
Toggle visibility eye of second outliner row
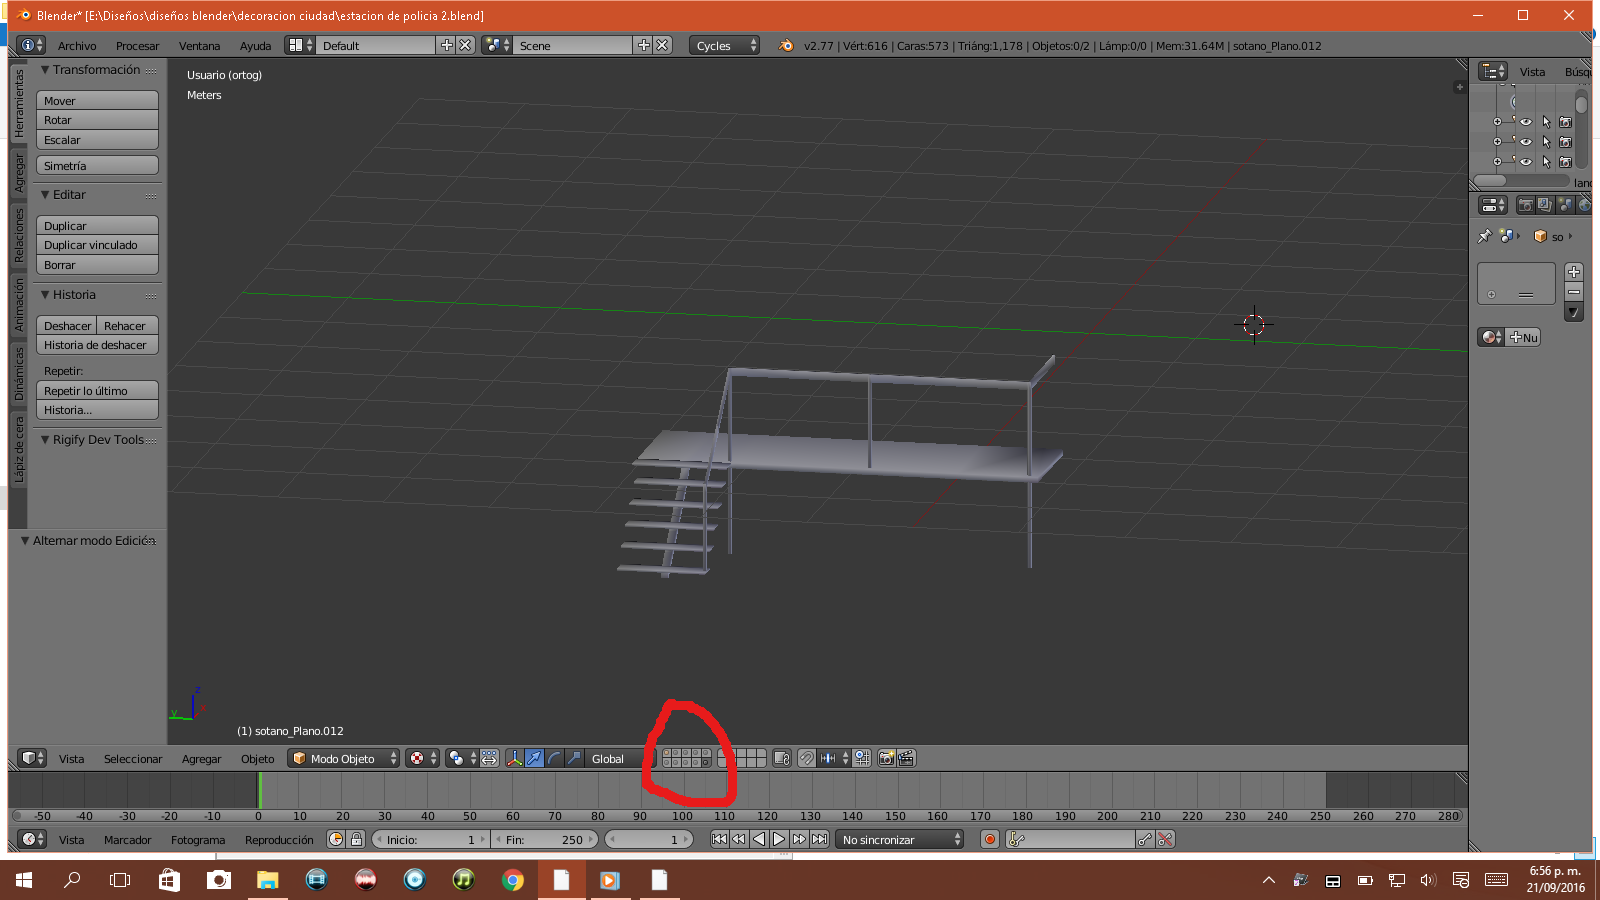[x=1526, y=142]
